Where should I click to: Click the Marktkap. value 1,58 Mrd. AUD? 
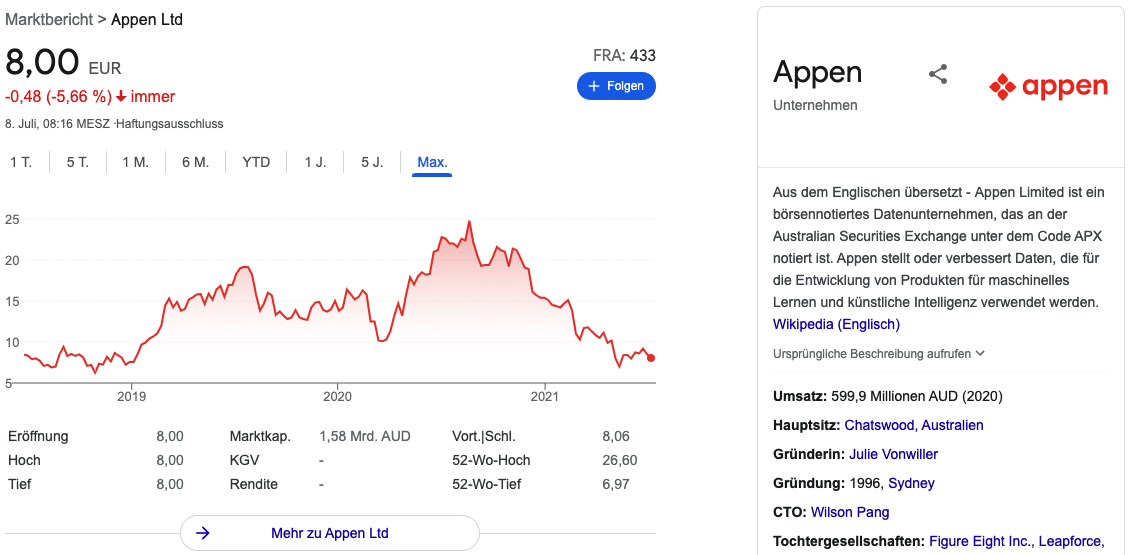click(x=364, y=436)
